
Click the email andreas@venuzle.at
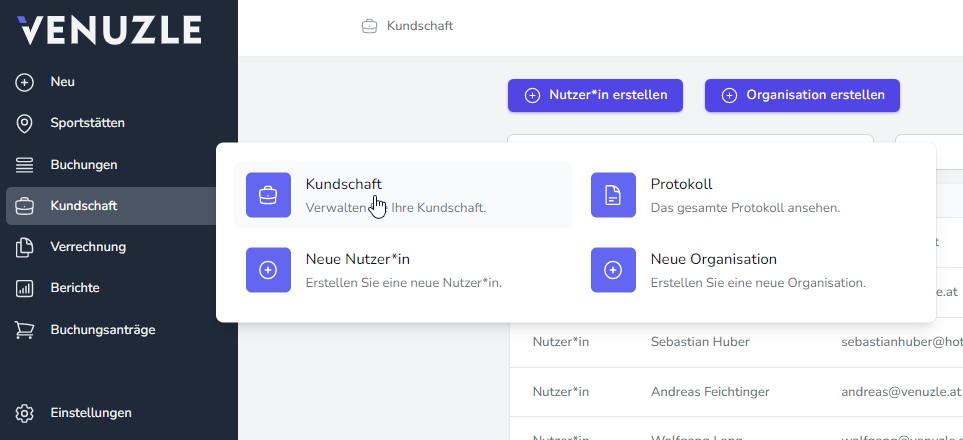(x=901, y=391)
